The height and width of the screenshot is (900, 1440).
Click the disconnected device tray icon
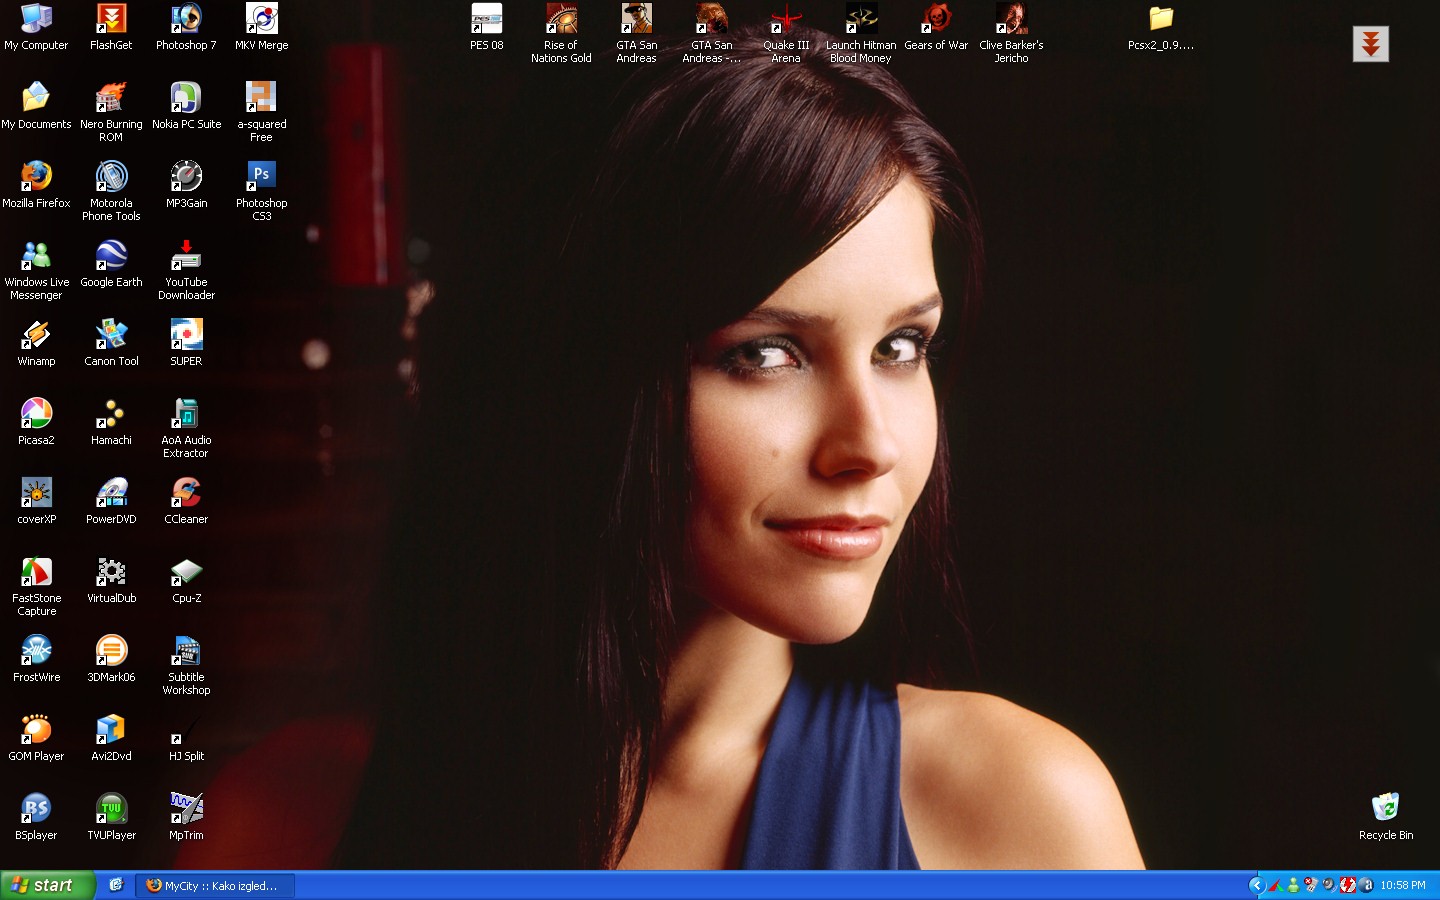1311,885
